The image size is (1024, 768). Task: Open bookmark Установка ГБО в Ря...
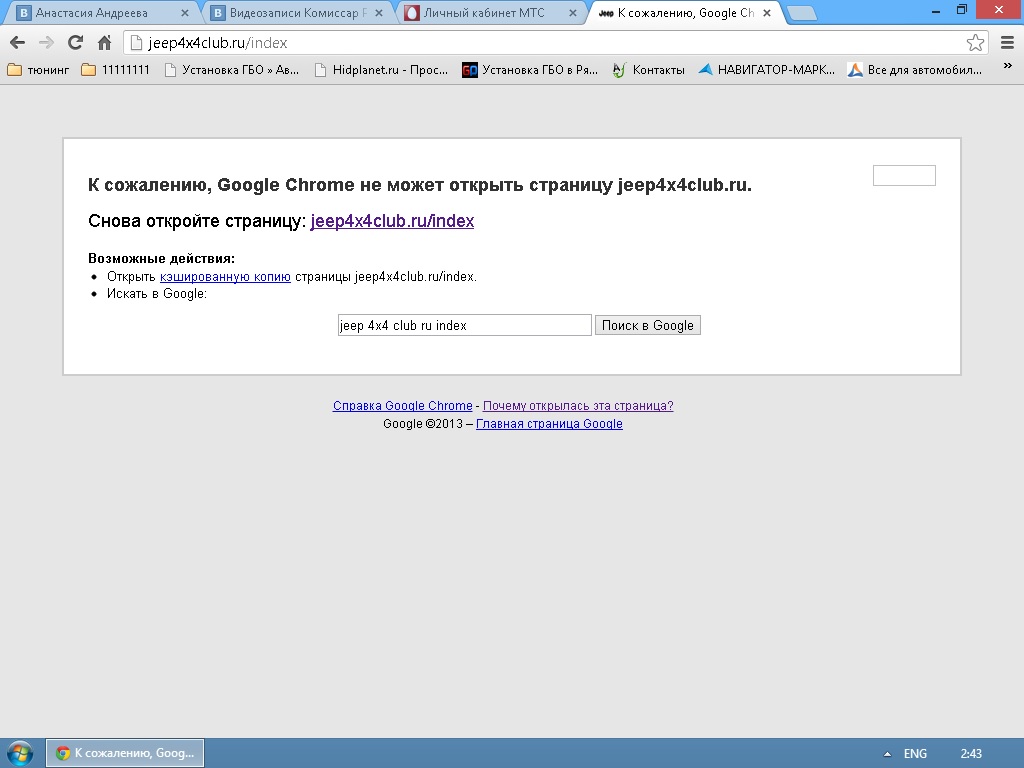point(530,70)
